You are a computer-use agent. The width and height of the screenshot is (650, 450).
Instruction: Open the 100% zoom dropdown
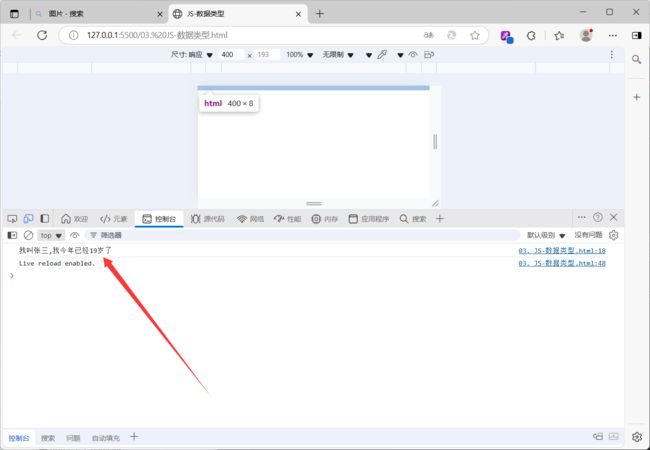tap(300, 55)
